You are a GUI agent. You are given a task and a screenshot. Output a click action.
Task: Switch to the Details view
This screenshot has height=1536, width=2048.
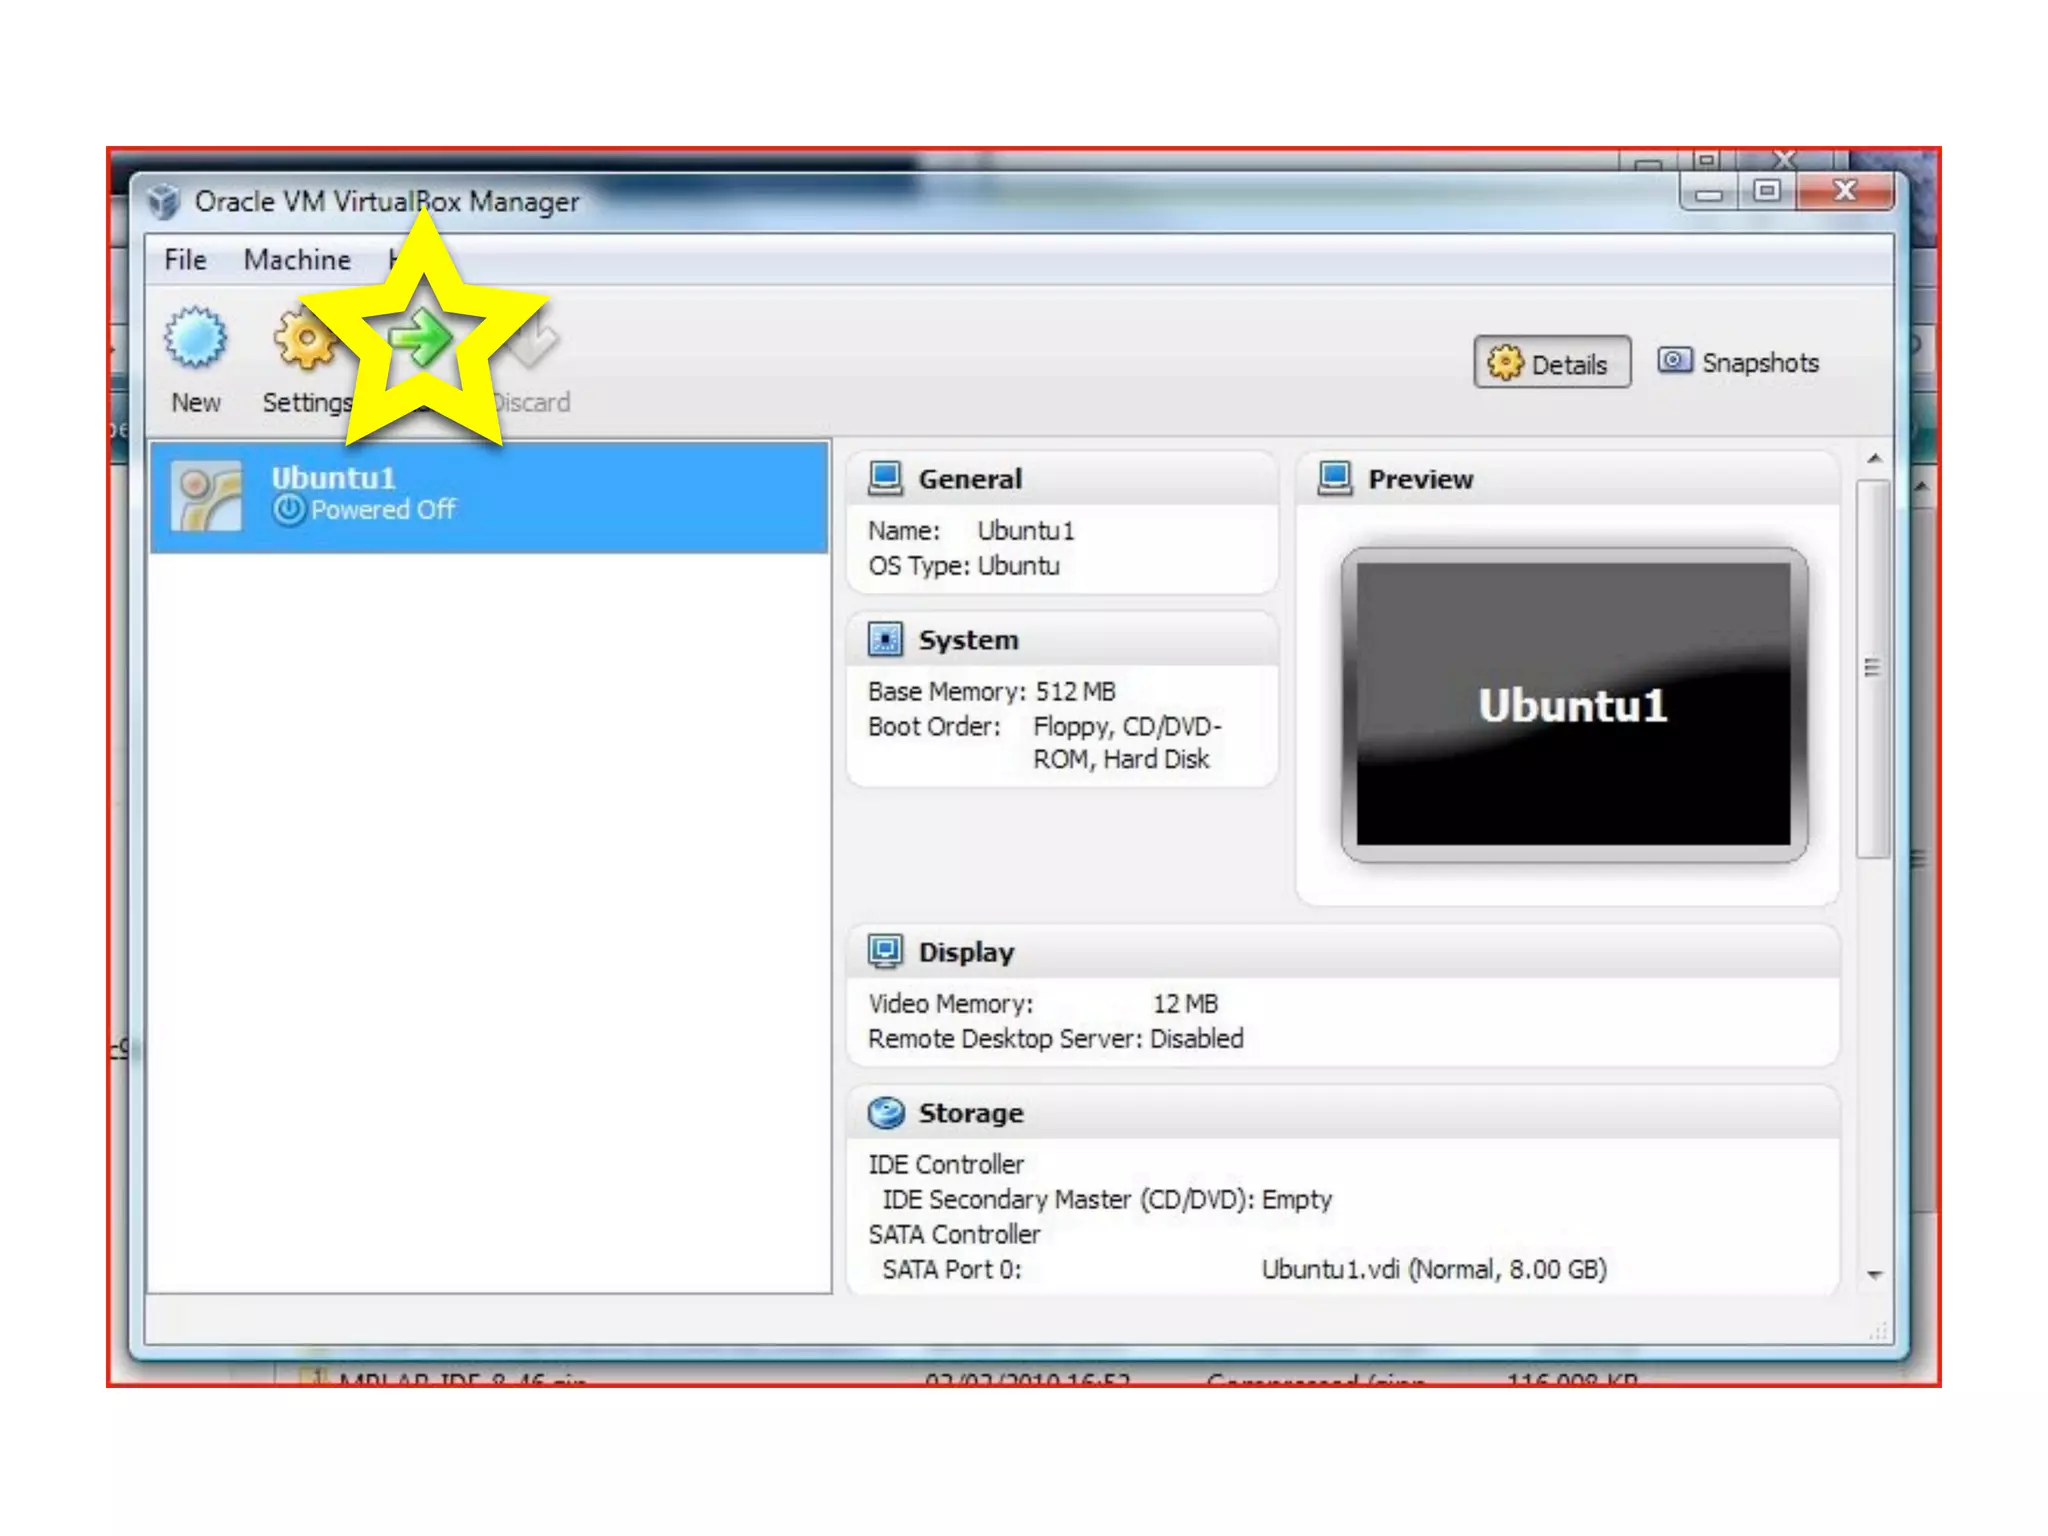tap(1551, 363)
